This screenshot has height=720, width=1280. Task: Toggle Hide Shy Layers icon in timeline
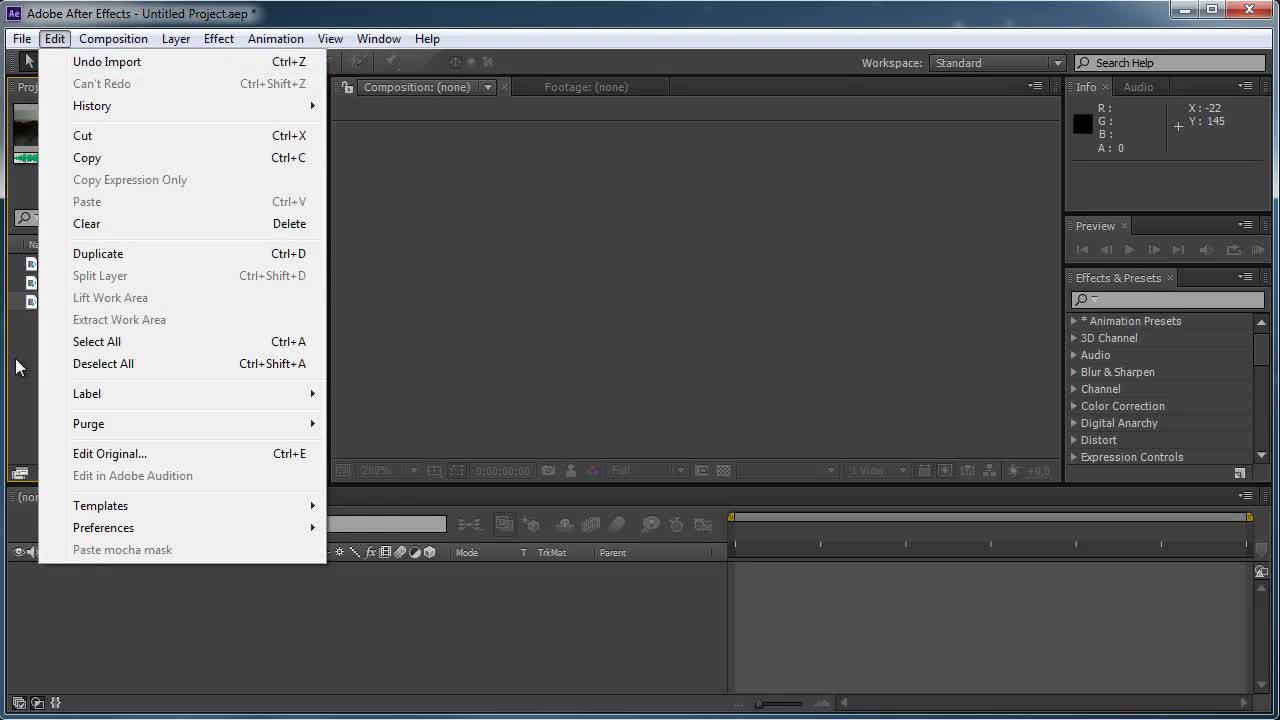coord(564,524)
